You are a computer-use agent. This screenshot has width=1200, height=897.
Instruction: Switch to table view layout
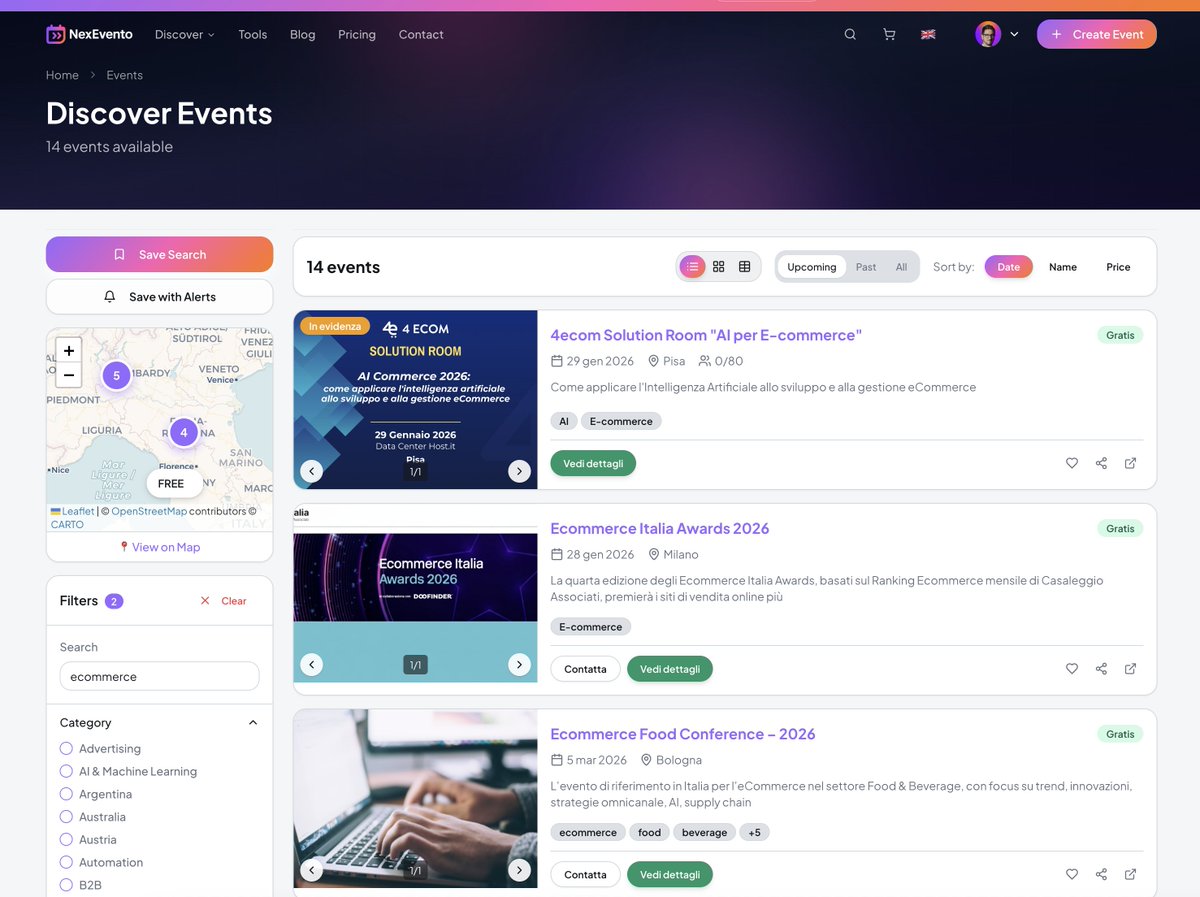[744, 267]
